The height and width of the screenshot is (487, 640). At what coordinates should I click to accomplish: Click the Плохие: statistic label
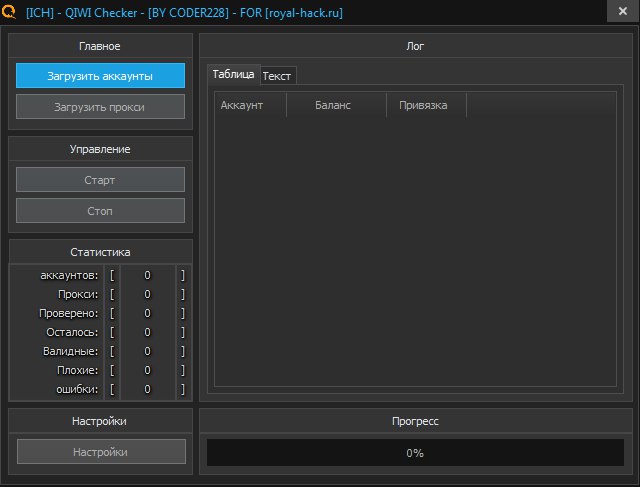[x=78, y=370]
